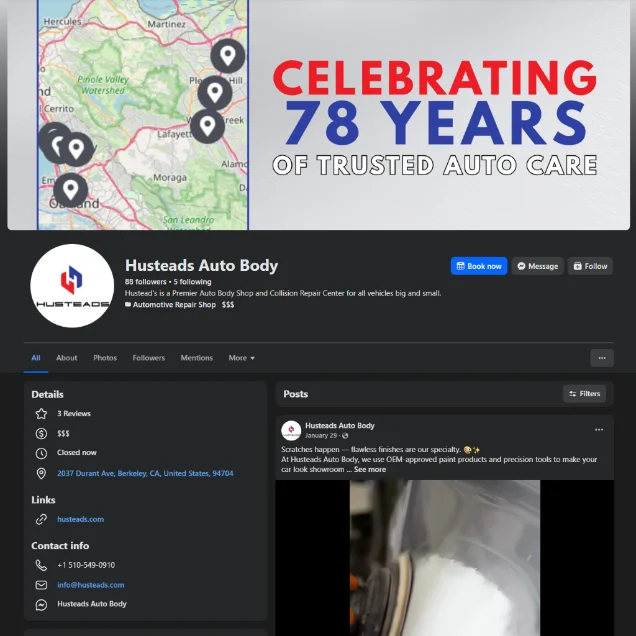Click the star icon beside 3 Reviews
The width and height of the screenshot is (636, 636).
point(41,414)
